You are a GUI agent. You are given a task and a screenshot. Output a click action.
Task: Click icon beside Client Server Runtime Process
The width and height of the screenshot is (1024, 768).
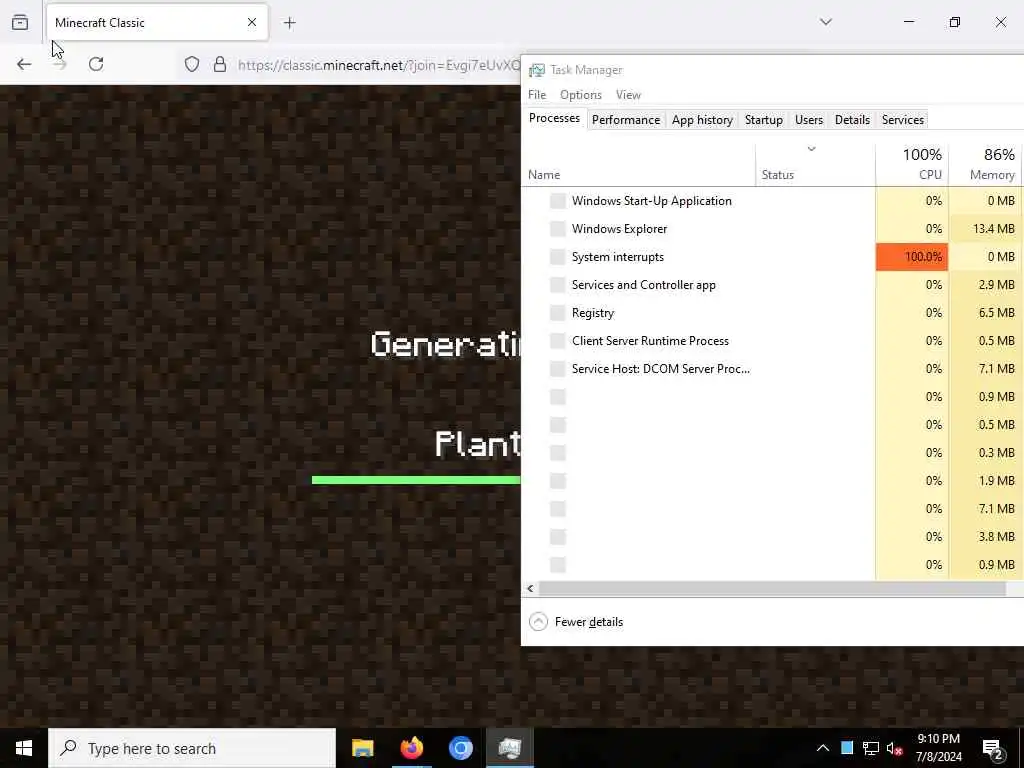[558, 341]
